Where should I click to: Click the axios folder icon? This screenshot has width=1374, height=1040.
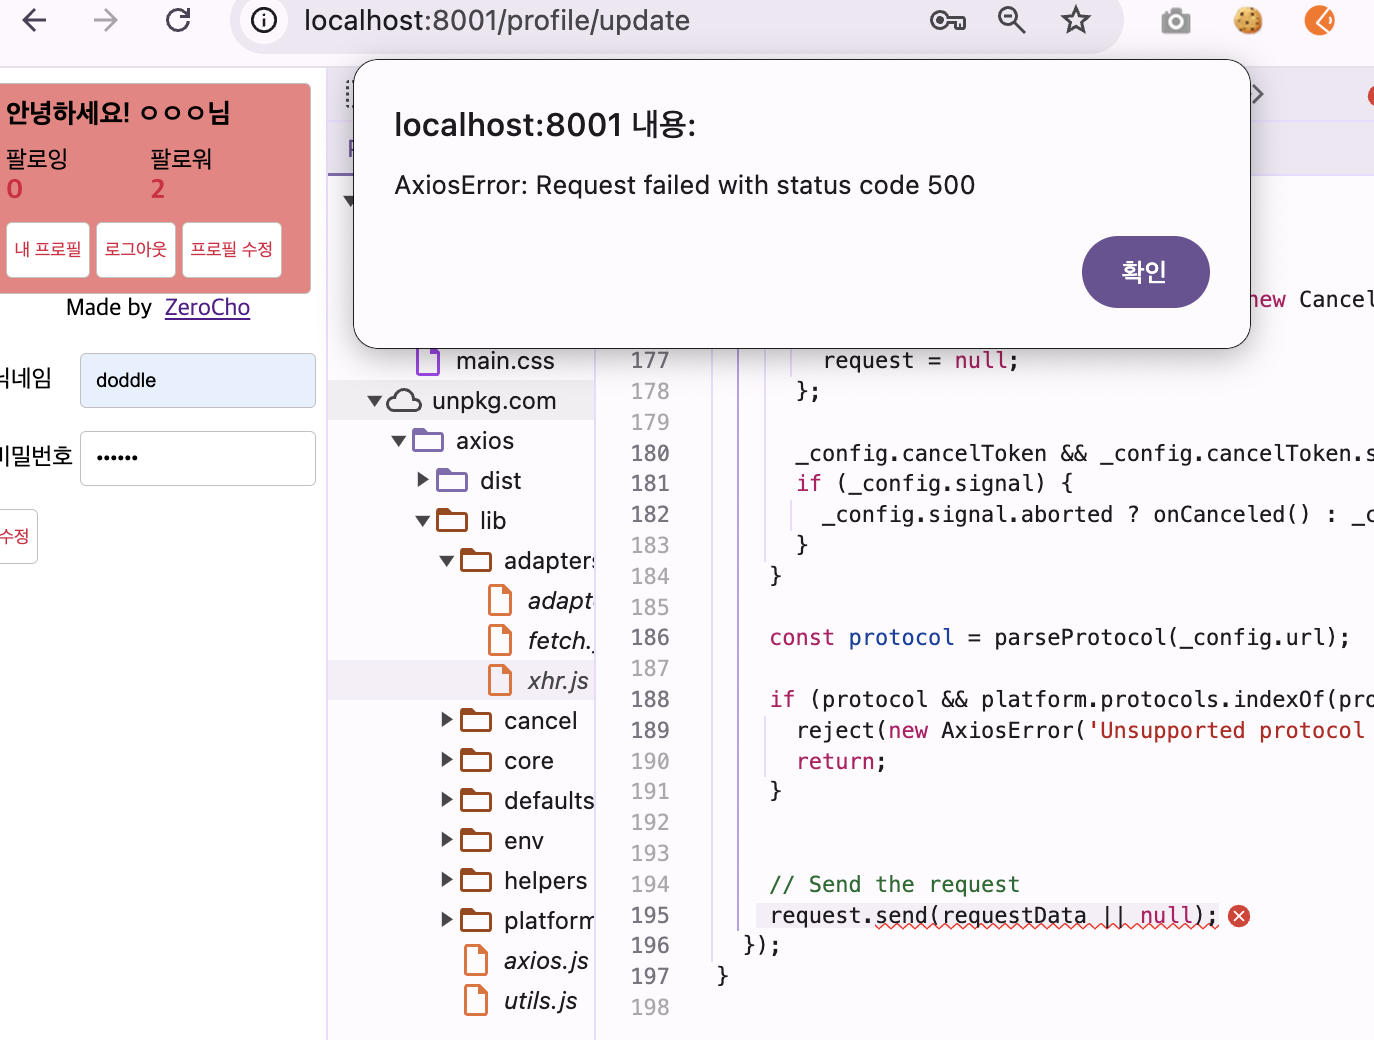pyautogui.click(x=428, y=441)
